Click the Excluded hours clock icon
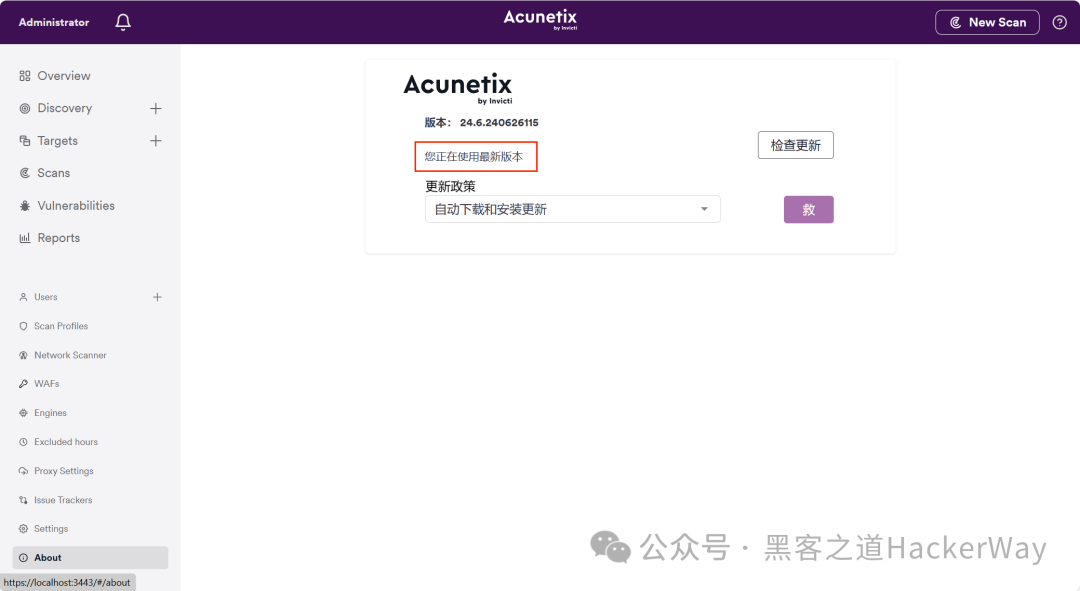The width and height of the screenshot is (1080, 591). (x=23, y=442)
